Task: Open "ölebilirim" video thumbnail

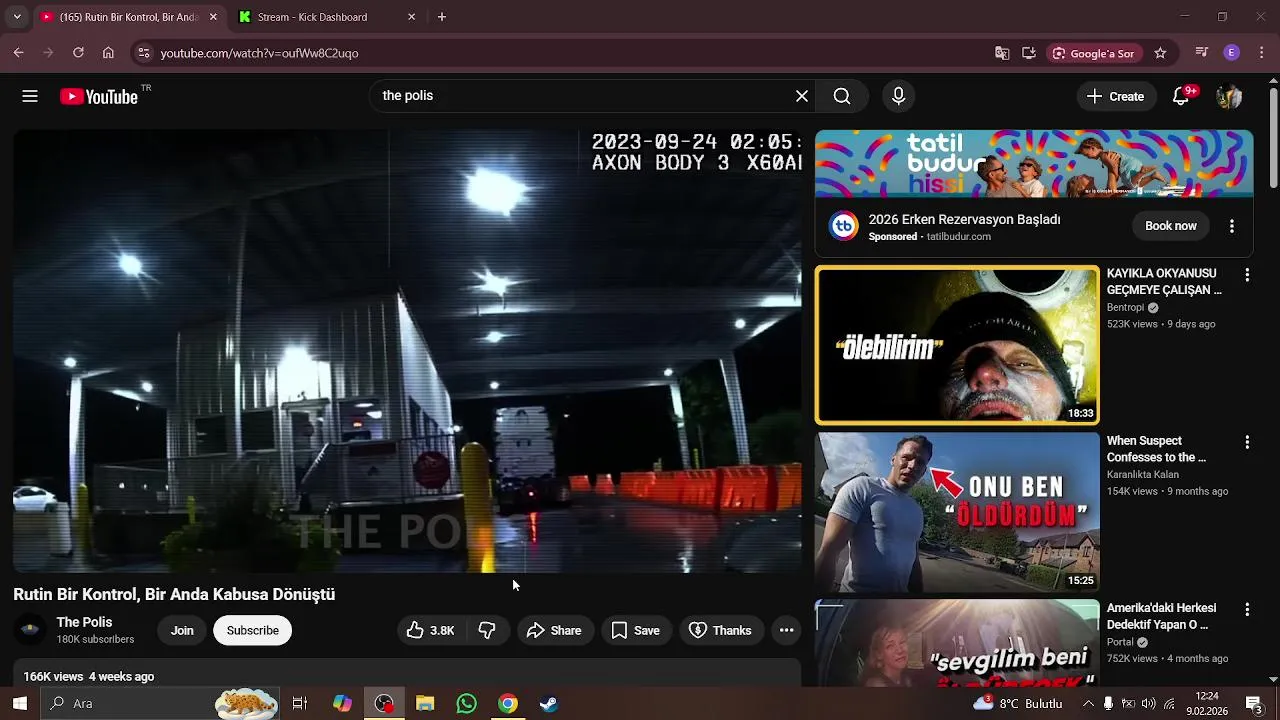Action: coord(957,345)
